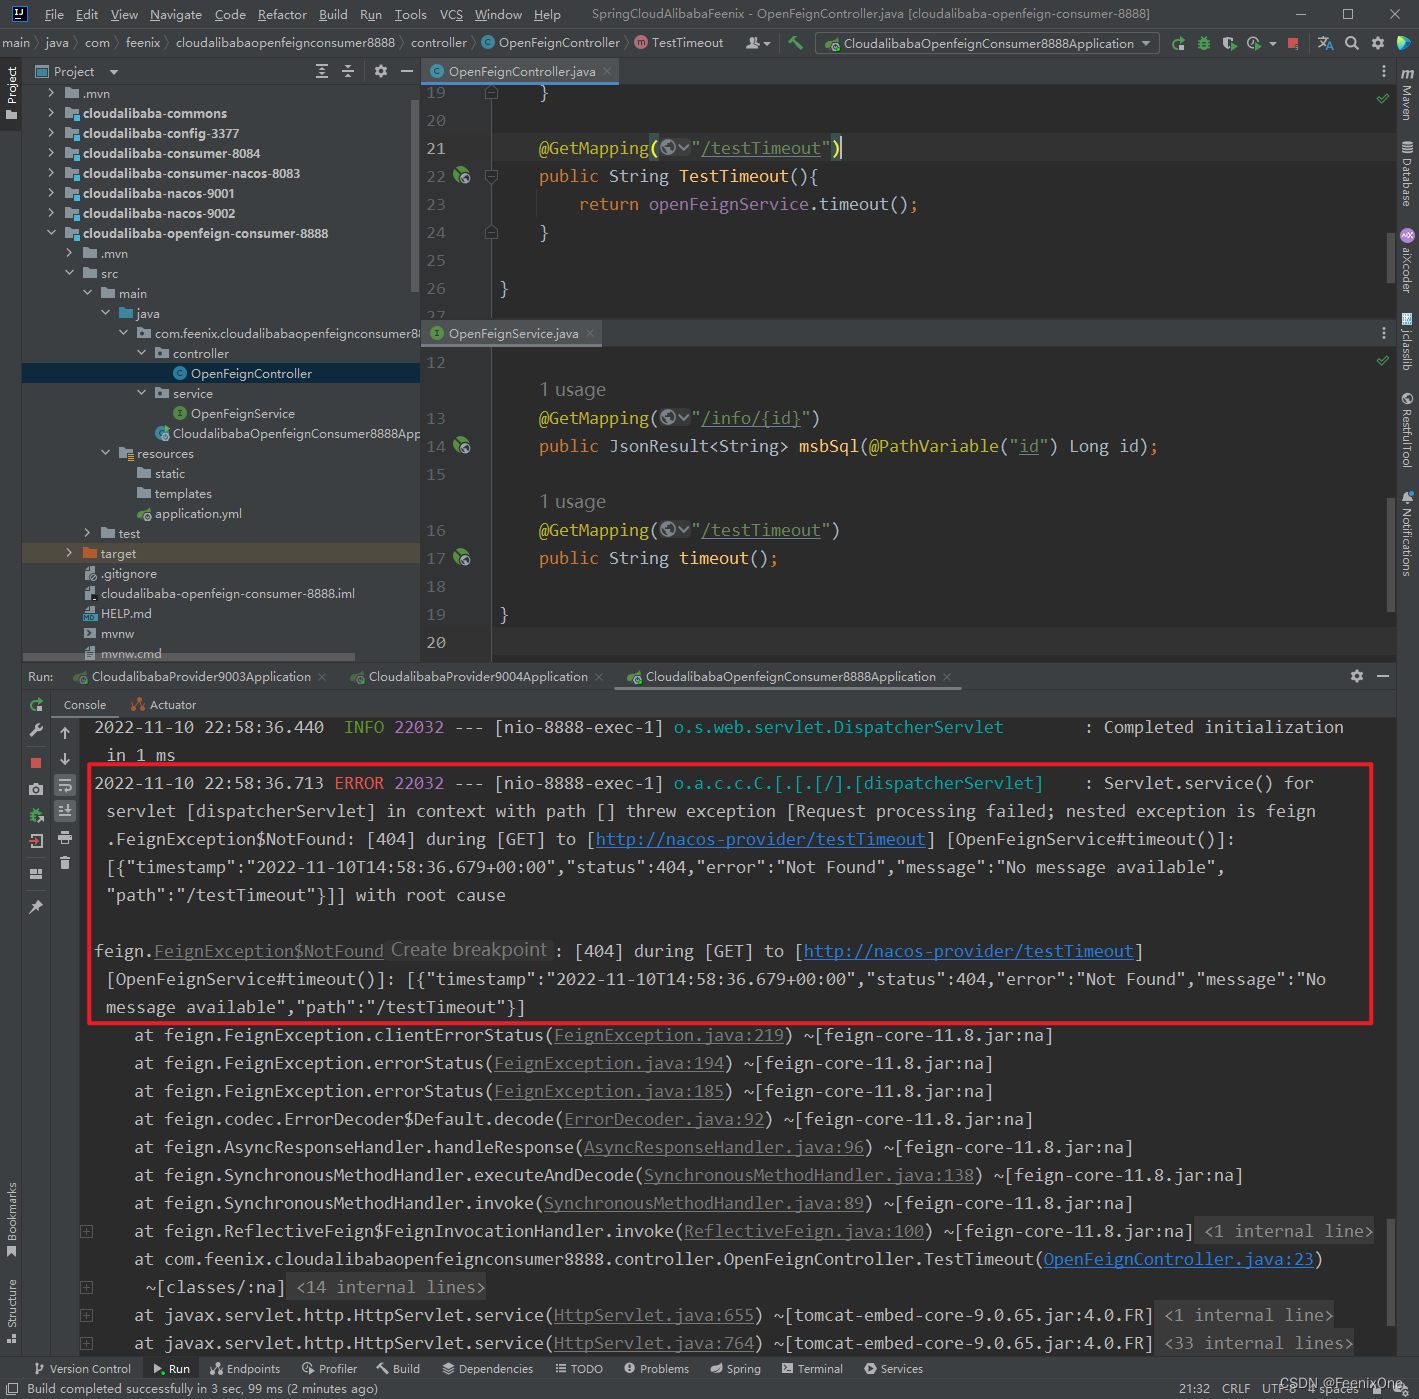Open IDE settings with the top-right gear icon
The width and height of the screenshot is (1419, 1399).
[1378, 43]
